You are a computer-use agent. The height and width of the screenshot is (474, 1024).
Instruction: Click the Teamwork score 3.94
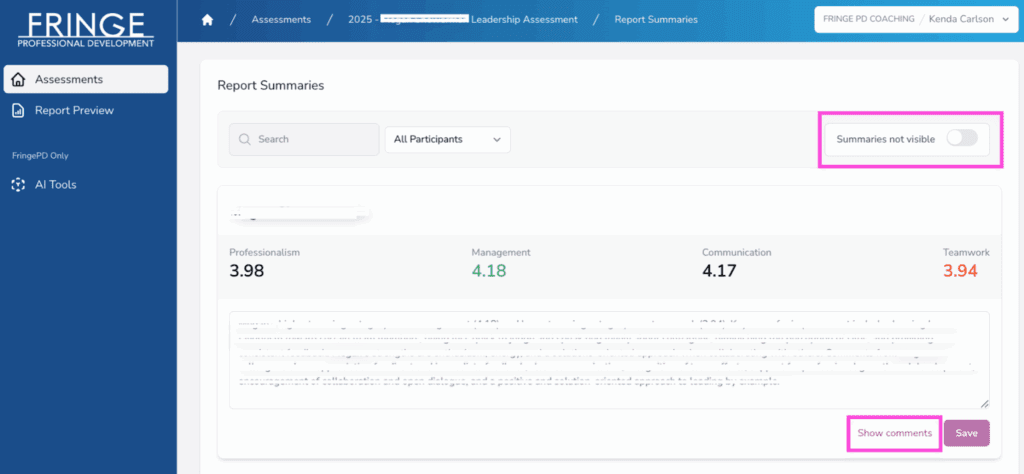click(x=959, y=270)
